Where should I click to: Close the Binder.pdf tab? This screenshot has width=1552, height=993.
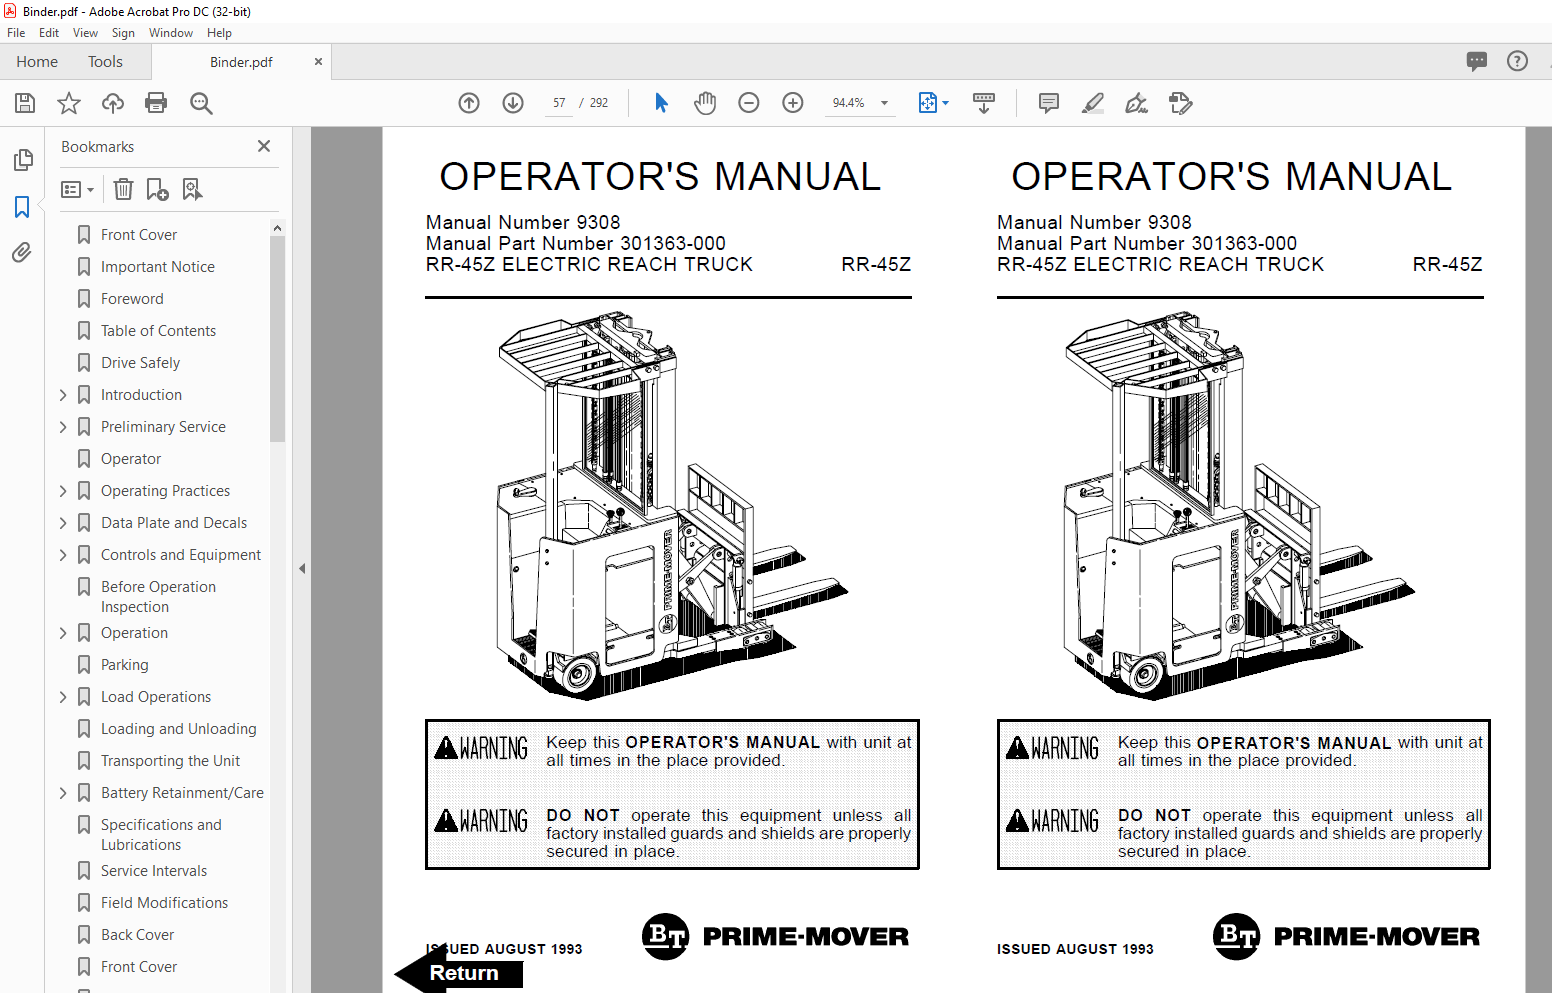318,61
